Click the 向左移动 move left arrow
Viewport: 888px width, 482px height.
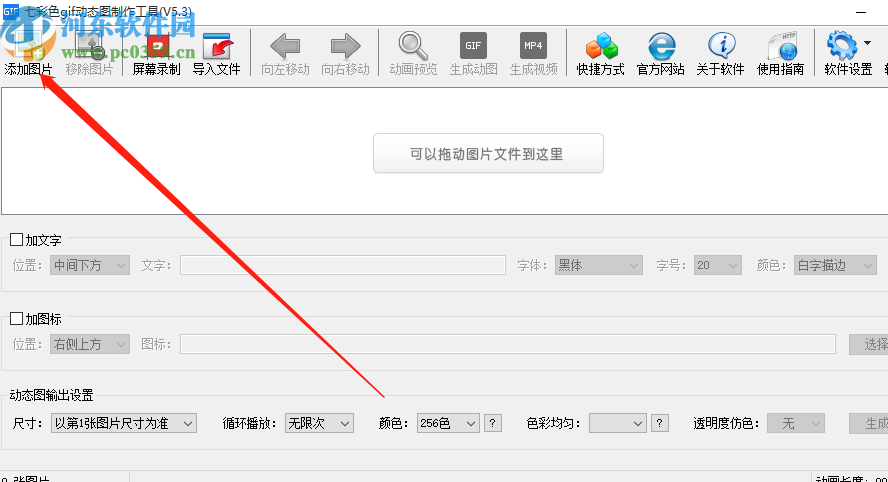pyautogui.click(x=285, y=46)
